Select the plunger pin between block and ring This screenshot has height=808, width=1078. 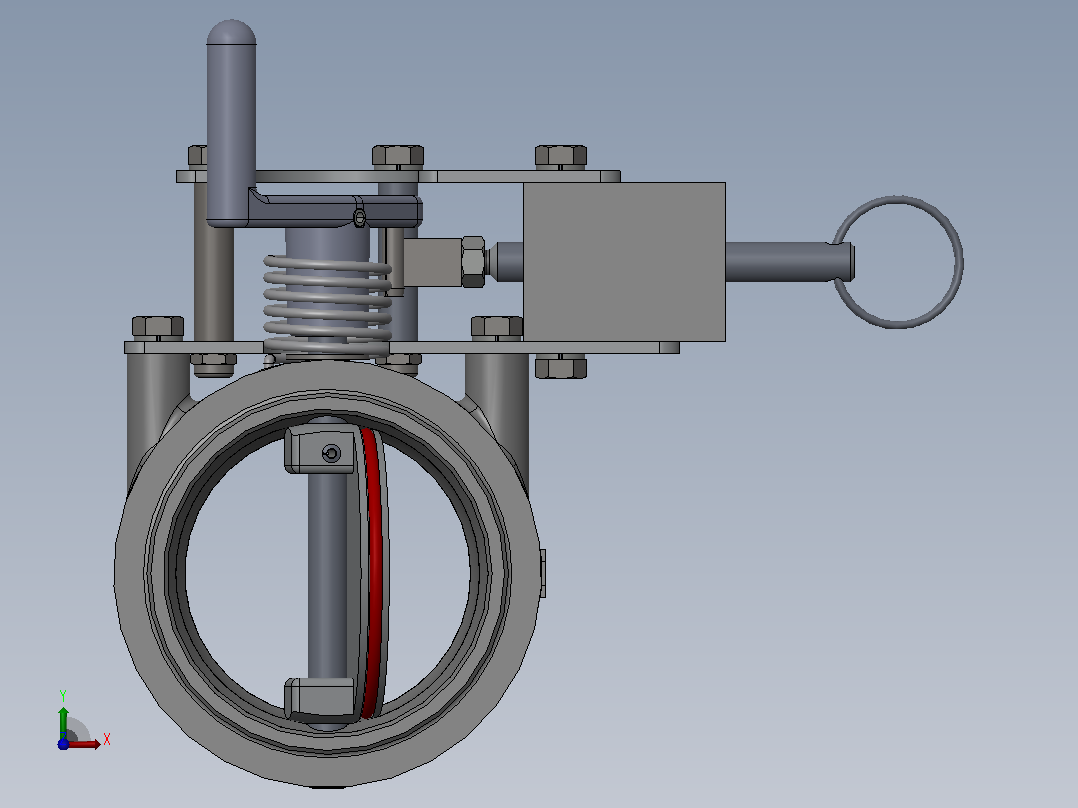point(790,262)
